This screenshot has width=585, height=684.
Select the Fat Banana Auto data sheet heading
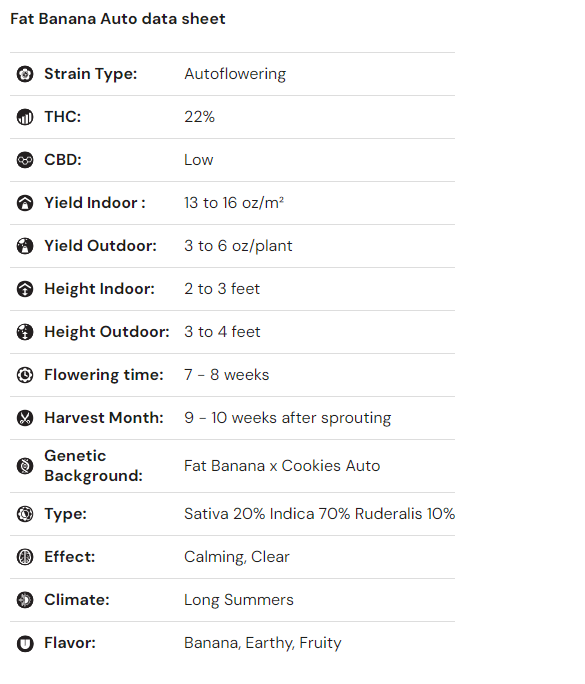coord(118,19)
